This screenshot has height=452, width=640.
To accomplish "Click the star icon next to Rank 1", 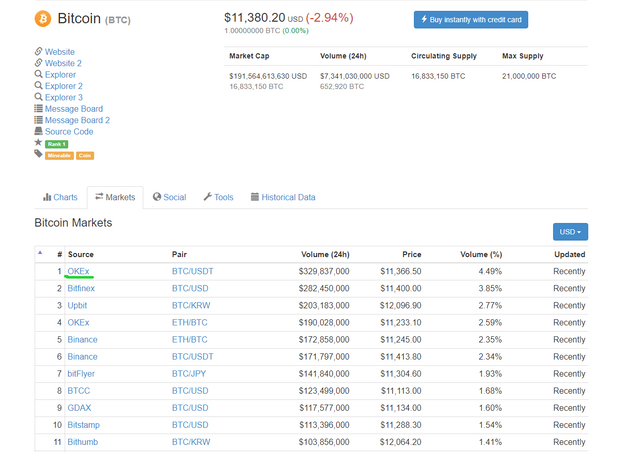I will pyautogui.click(x=38, y=143).
